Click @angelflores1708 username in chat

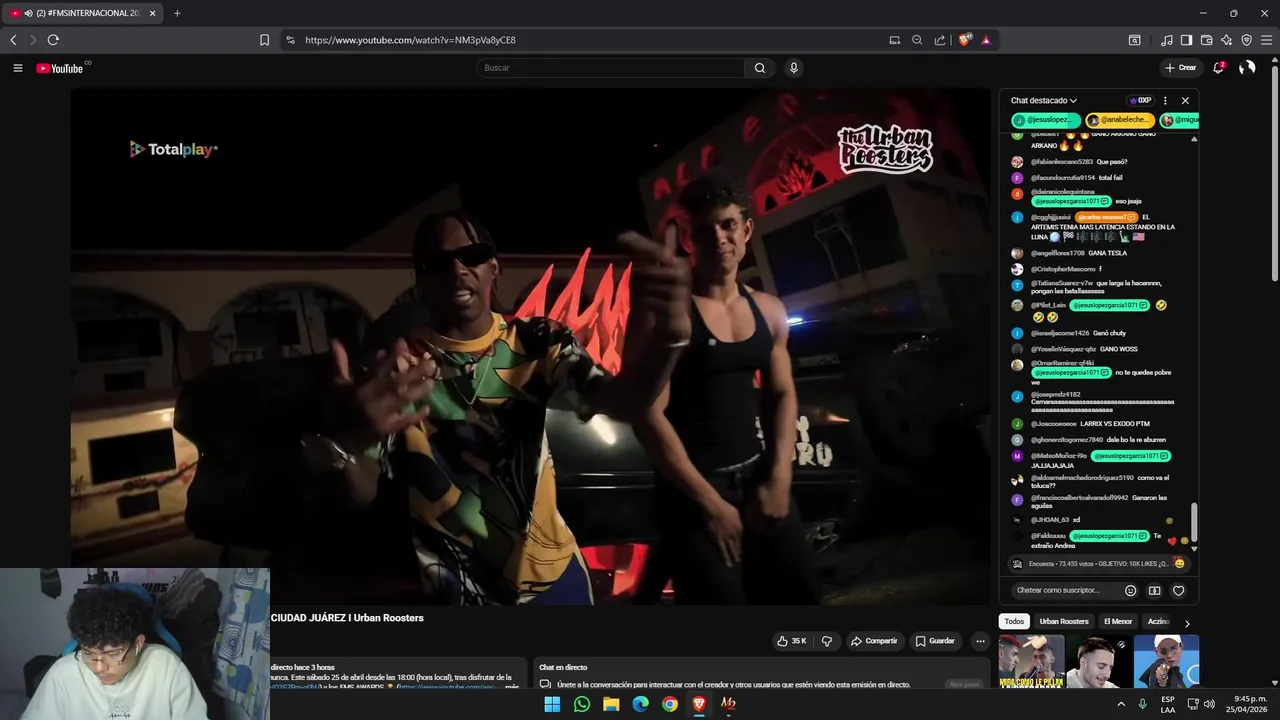[1058, 253]
